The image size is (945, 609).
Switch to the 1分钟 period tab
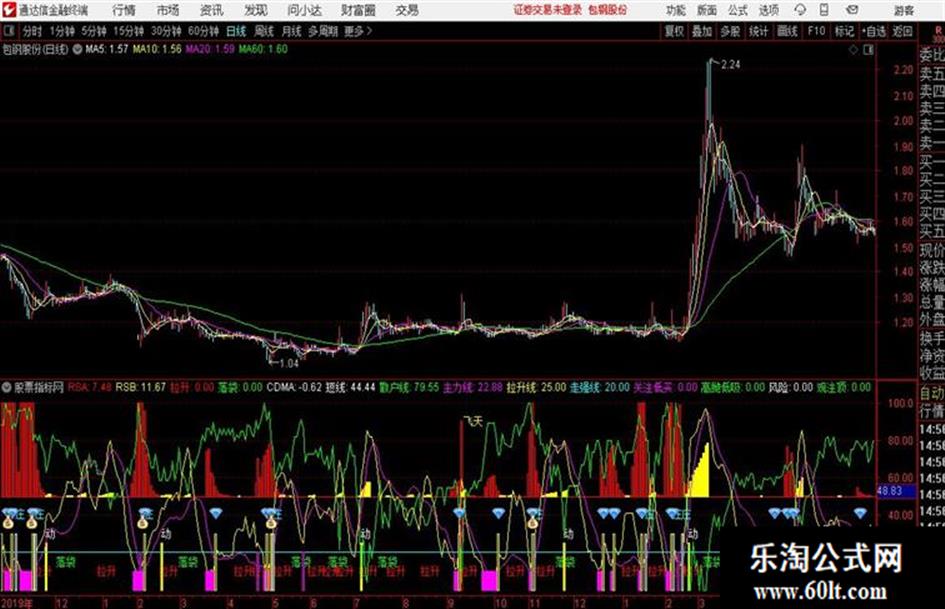tap(61, 31)
